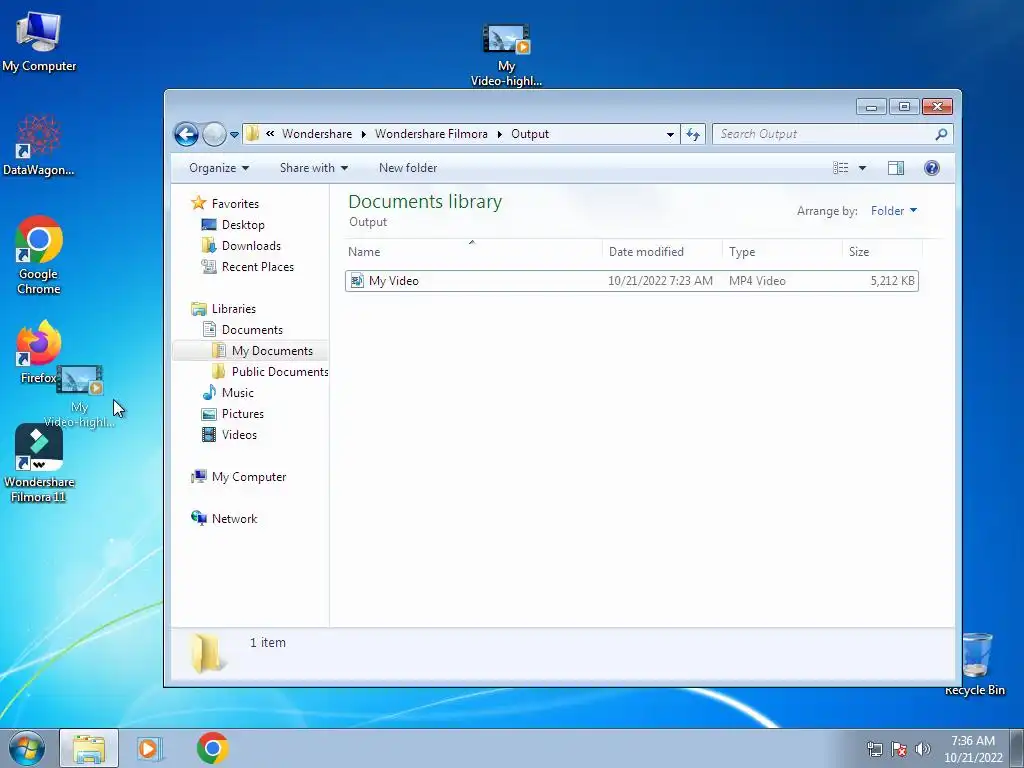Open Arrange by Folder dropdown
Image resolution: width=1024 pixels, height=768 pixels.
point(894,210)
